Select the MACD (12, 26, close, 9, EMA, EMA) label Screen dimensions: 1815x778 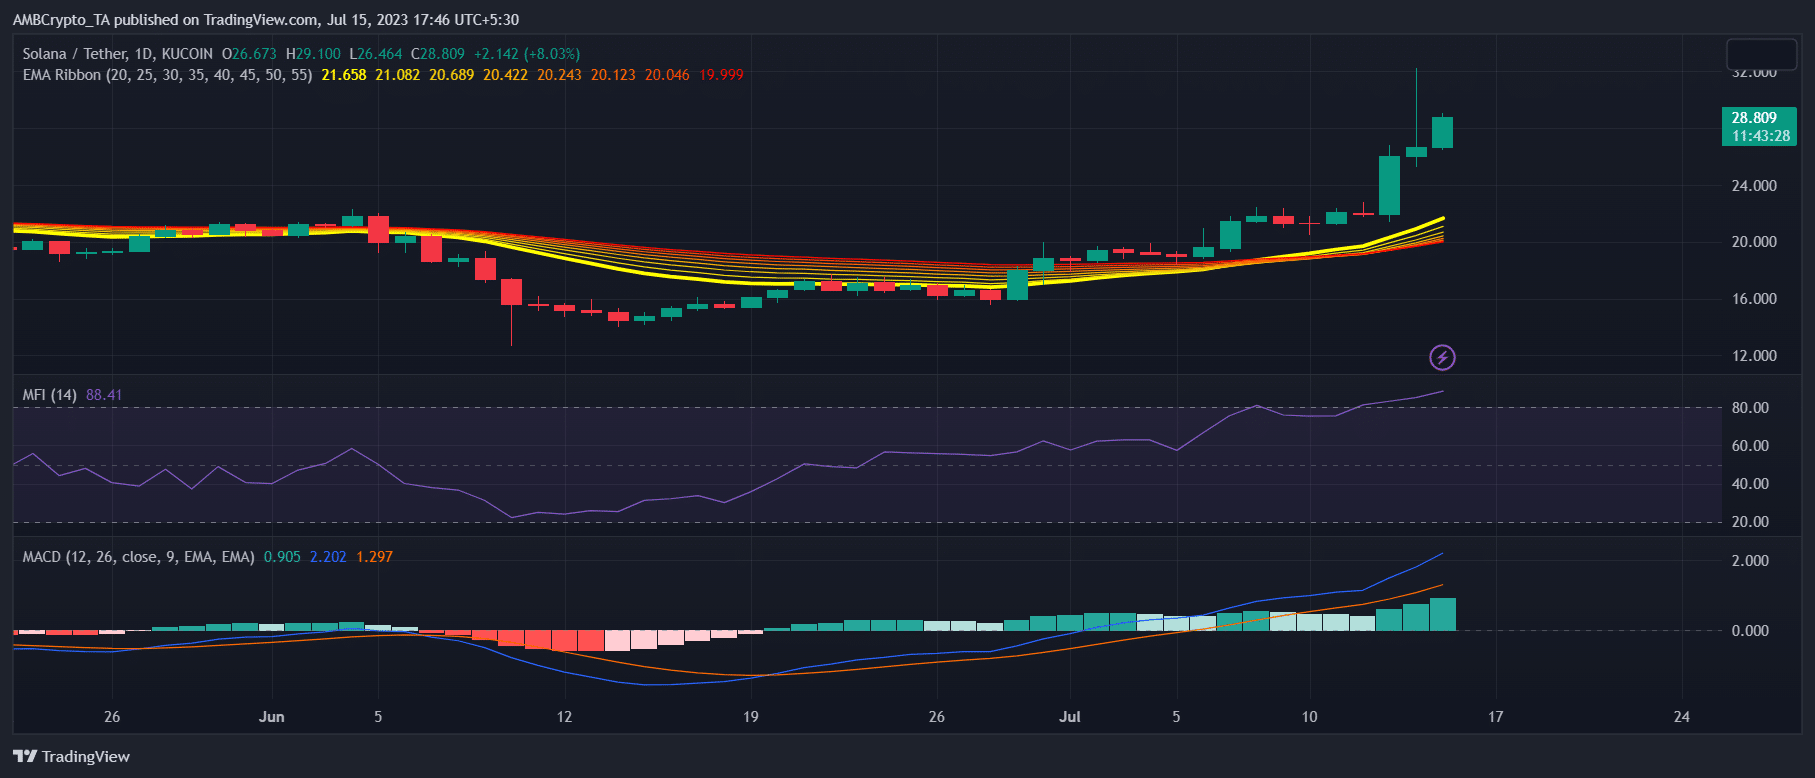(x=139, y=557)
